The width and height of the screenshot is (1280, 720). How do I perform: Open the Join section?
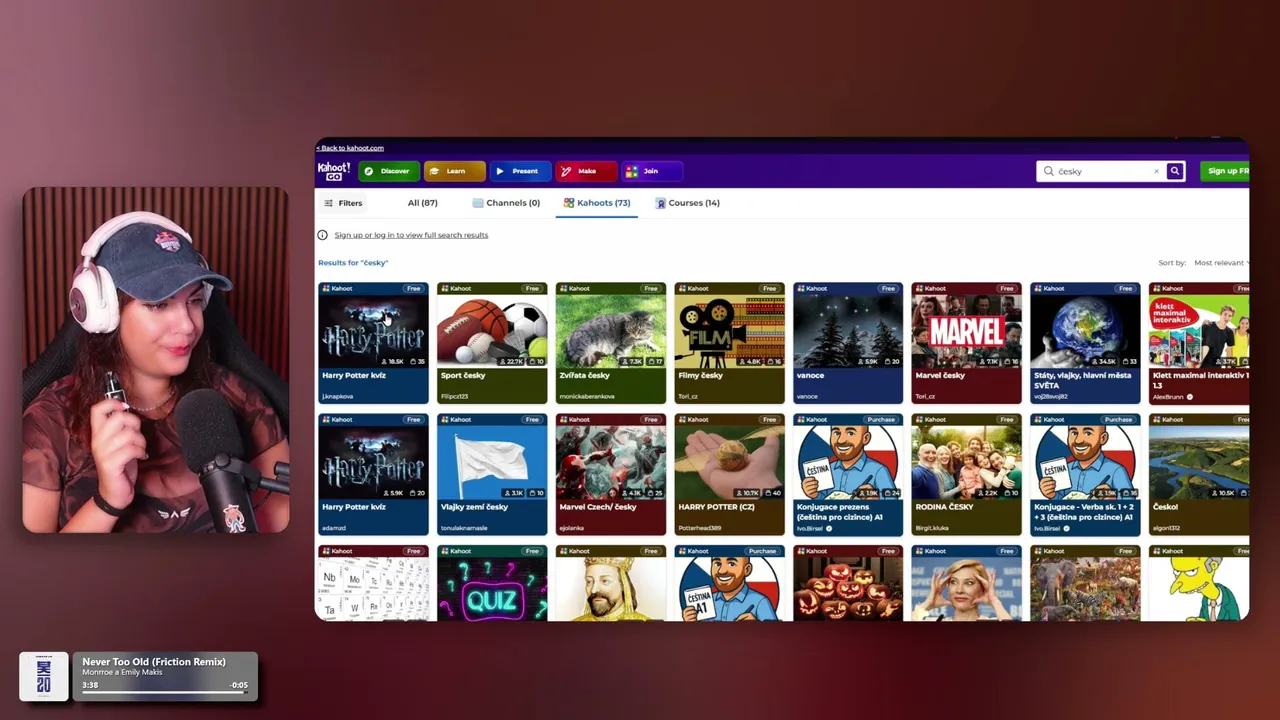[652, 171]
